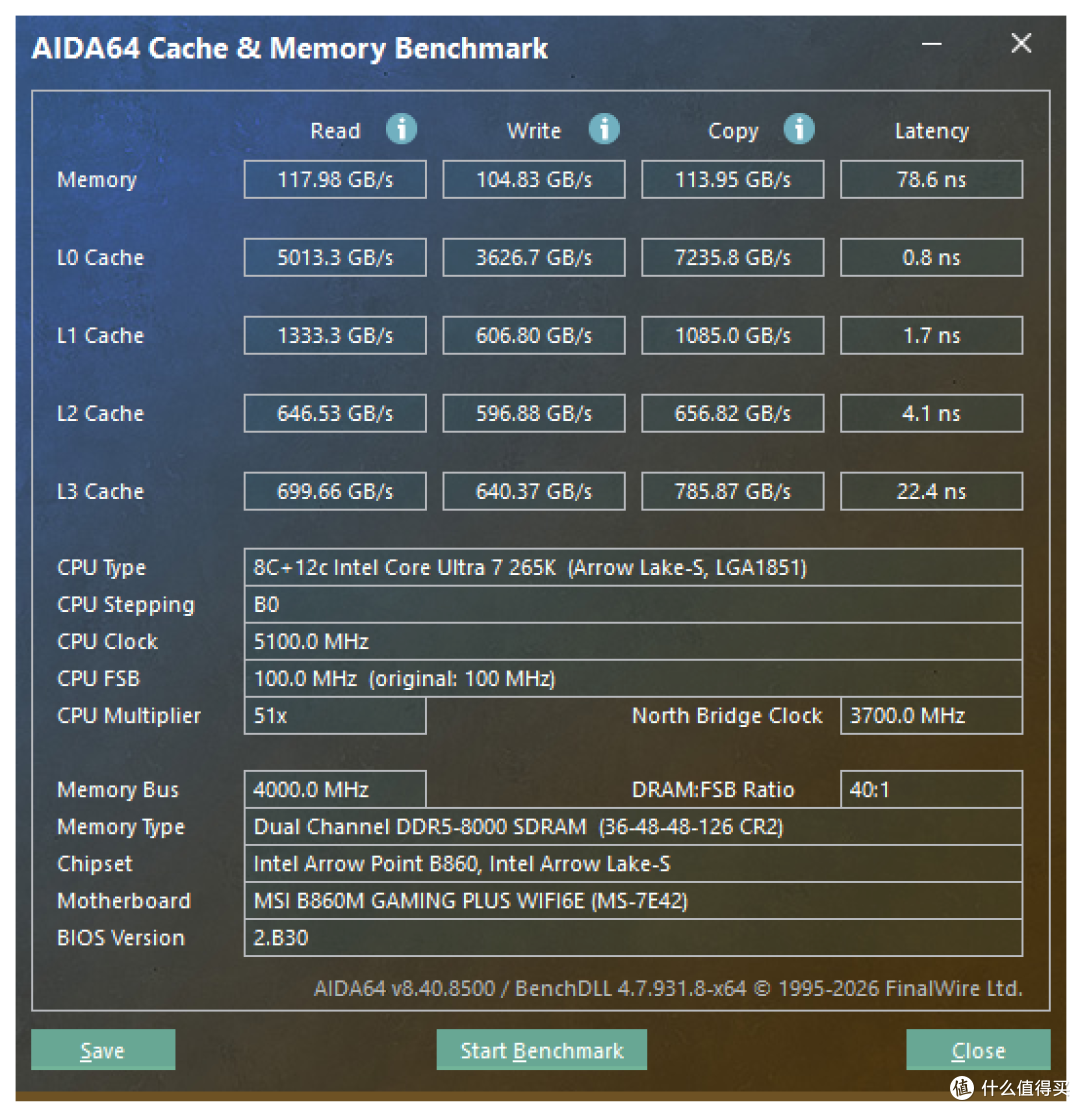The width and height of the screenshot is (1080, 1111).
Task: Click the L1 Cache copy value 1085.0 GB/s
Action: [733, 335]
